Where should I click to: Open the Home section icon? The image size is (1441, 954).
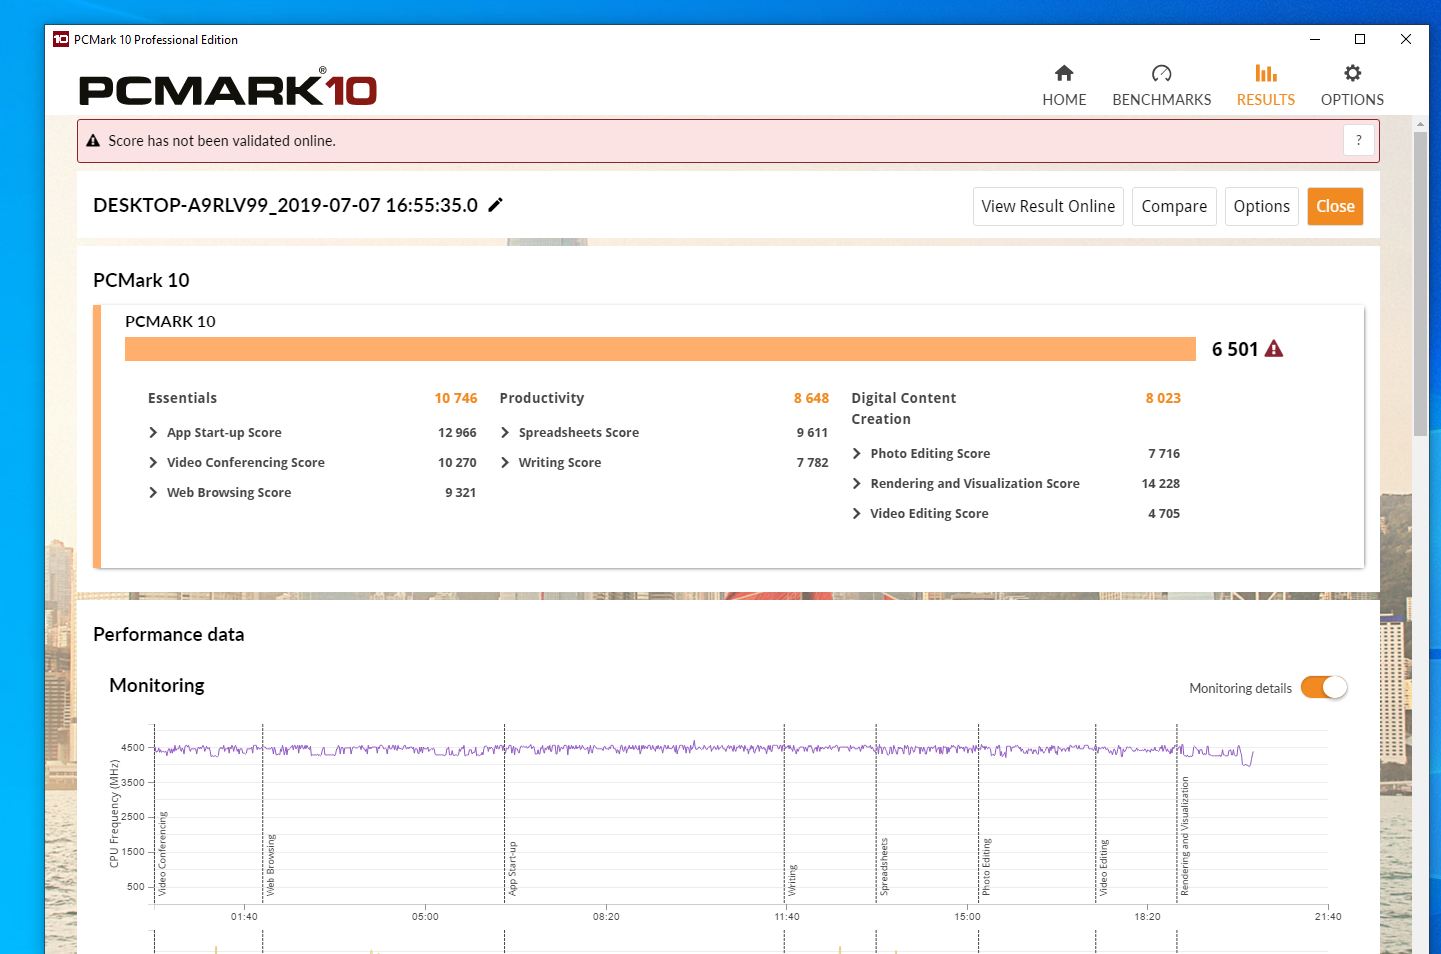1064,73
